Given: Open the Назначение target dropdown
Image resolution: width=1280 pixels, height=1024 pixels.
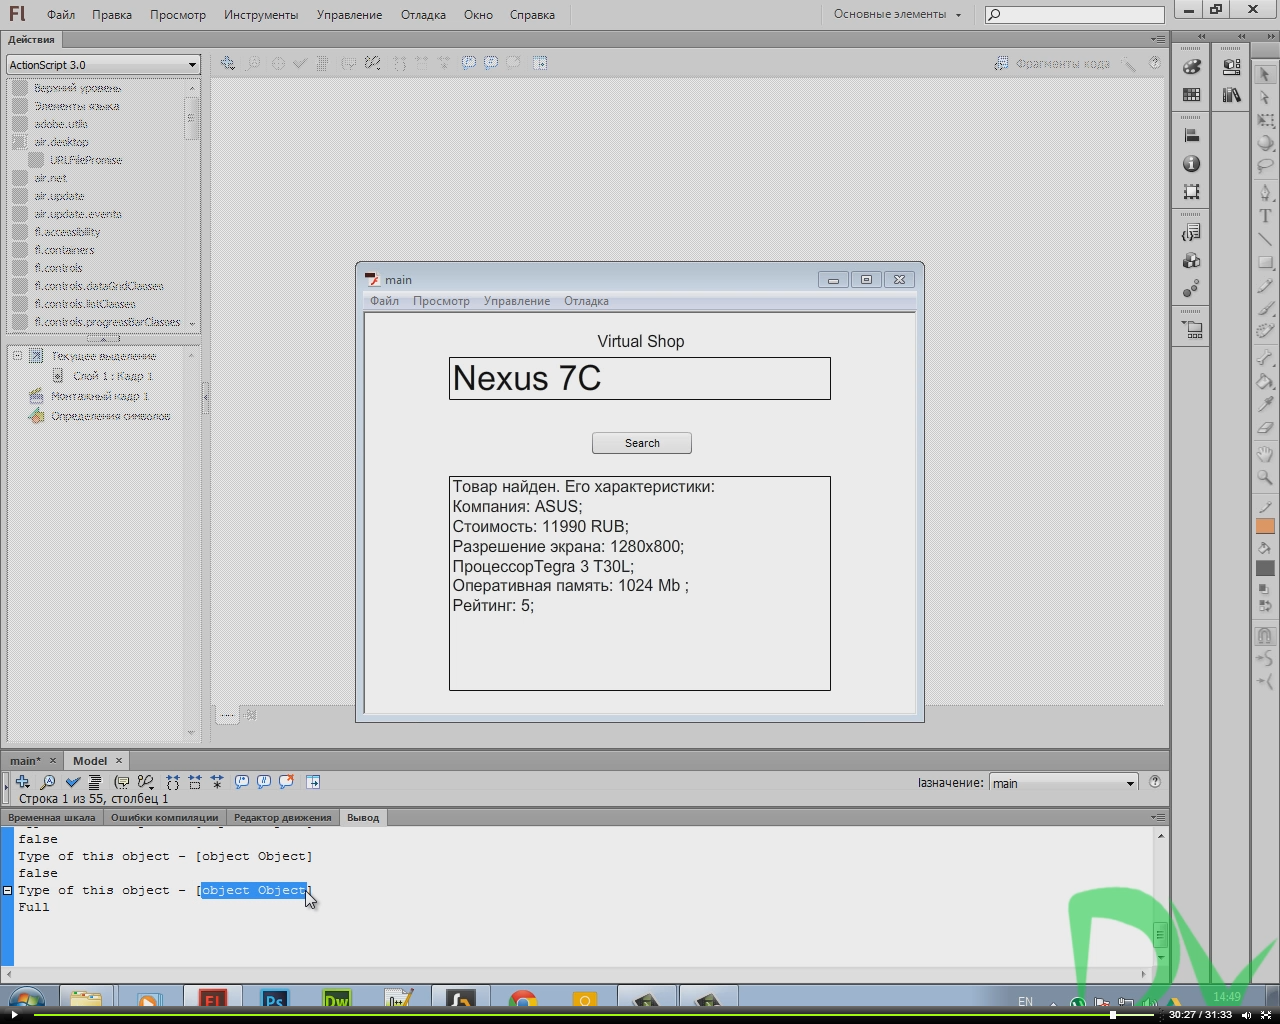Looking at the screenshot, I should 1063,783.
